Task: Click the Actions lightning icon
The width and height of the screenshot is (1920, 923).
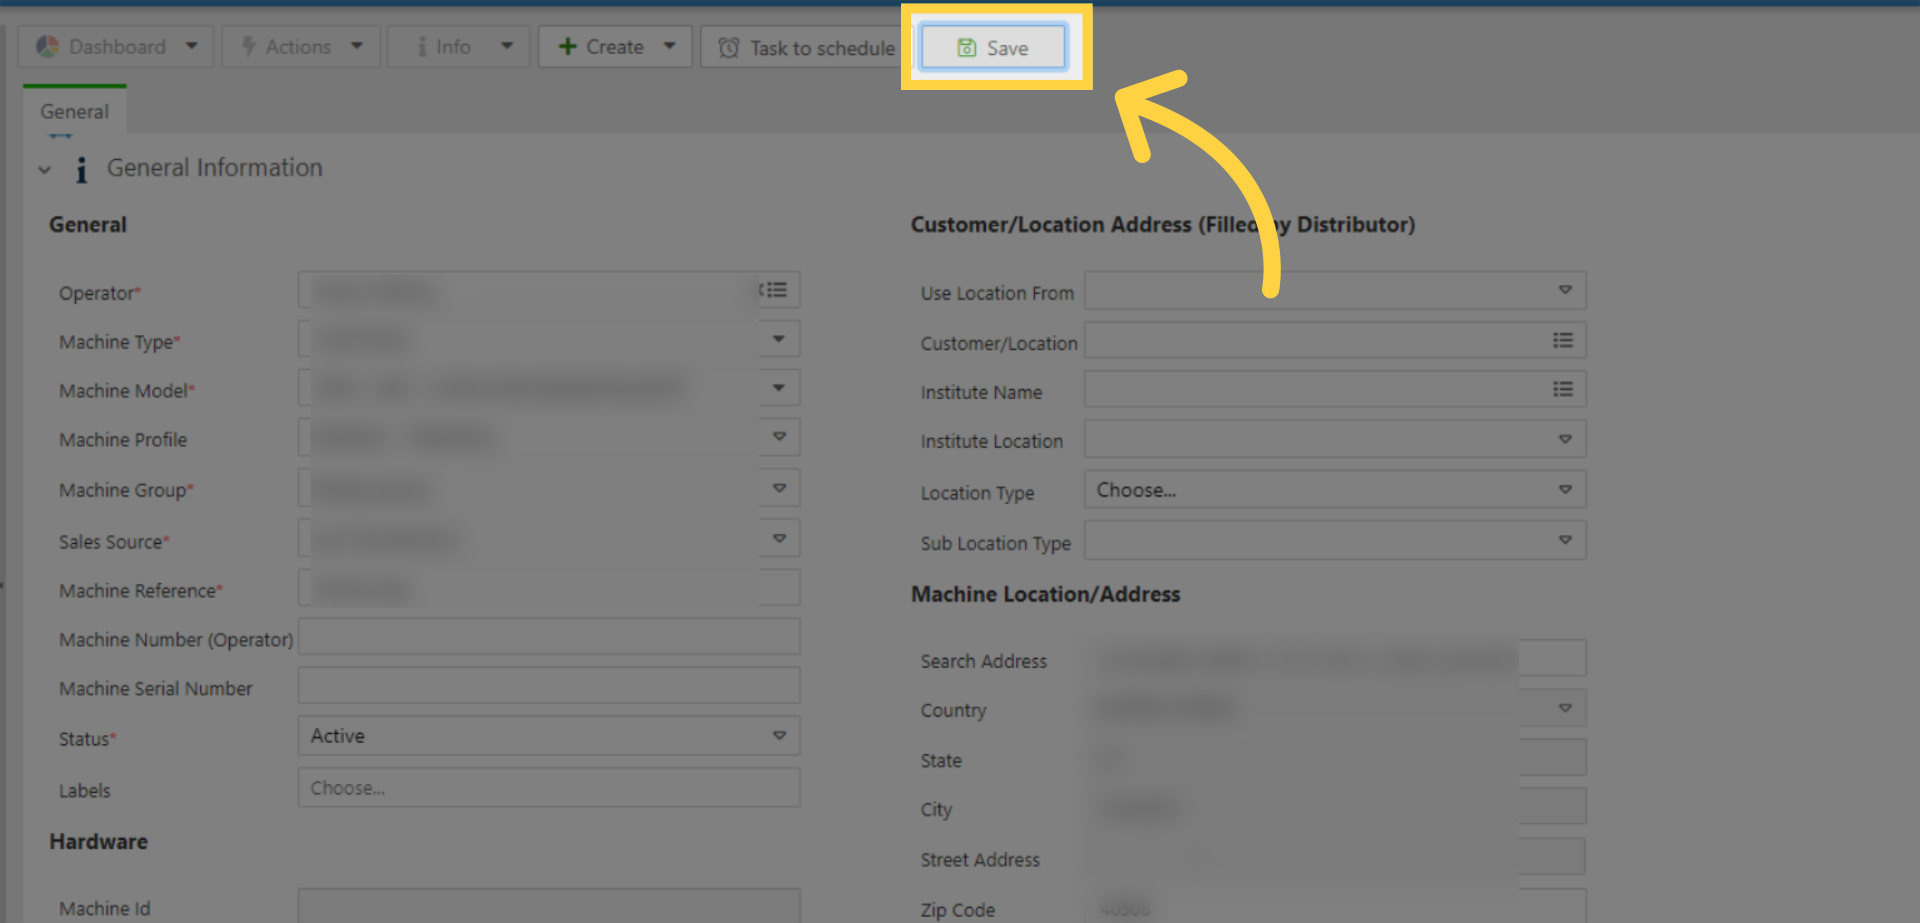Action: tap(249, 46)
